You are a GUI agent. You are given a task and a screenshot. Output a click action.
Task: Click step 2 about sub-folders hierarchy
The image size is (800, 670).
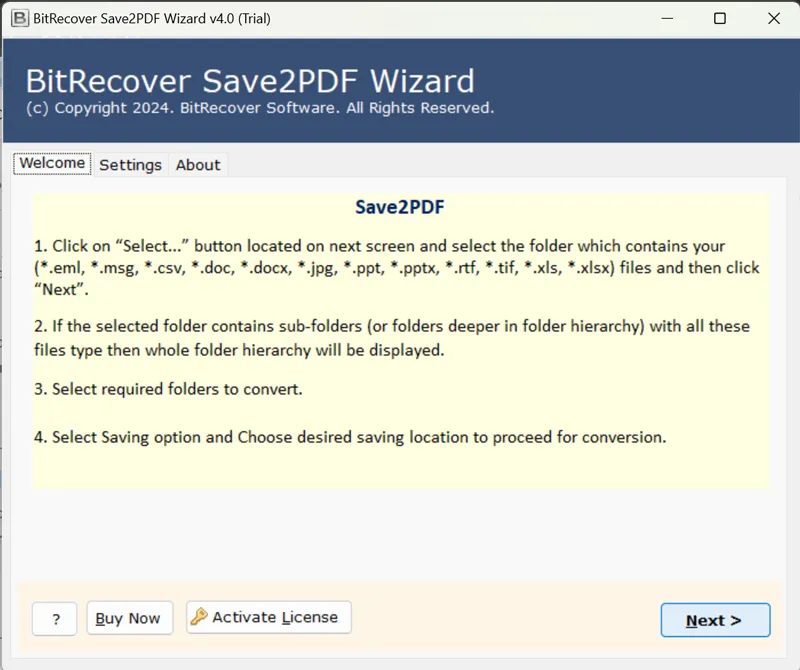(392, 338)
